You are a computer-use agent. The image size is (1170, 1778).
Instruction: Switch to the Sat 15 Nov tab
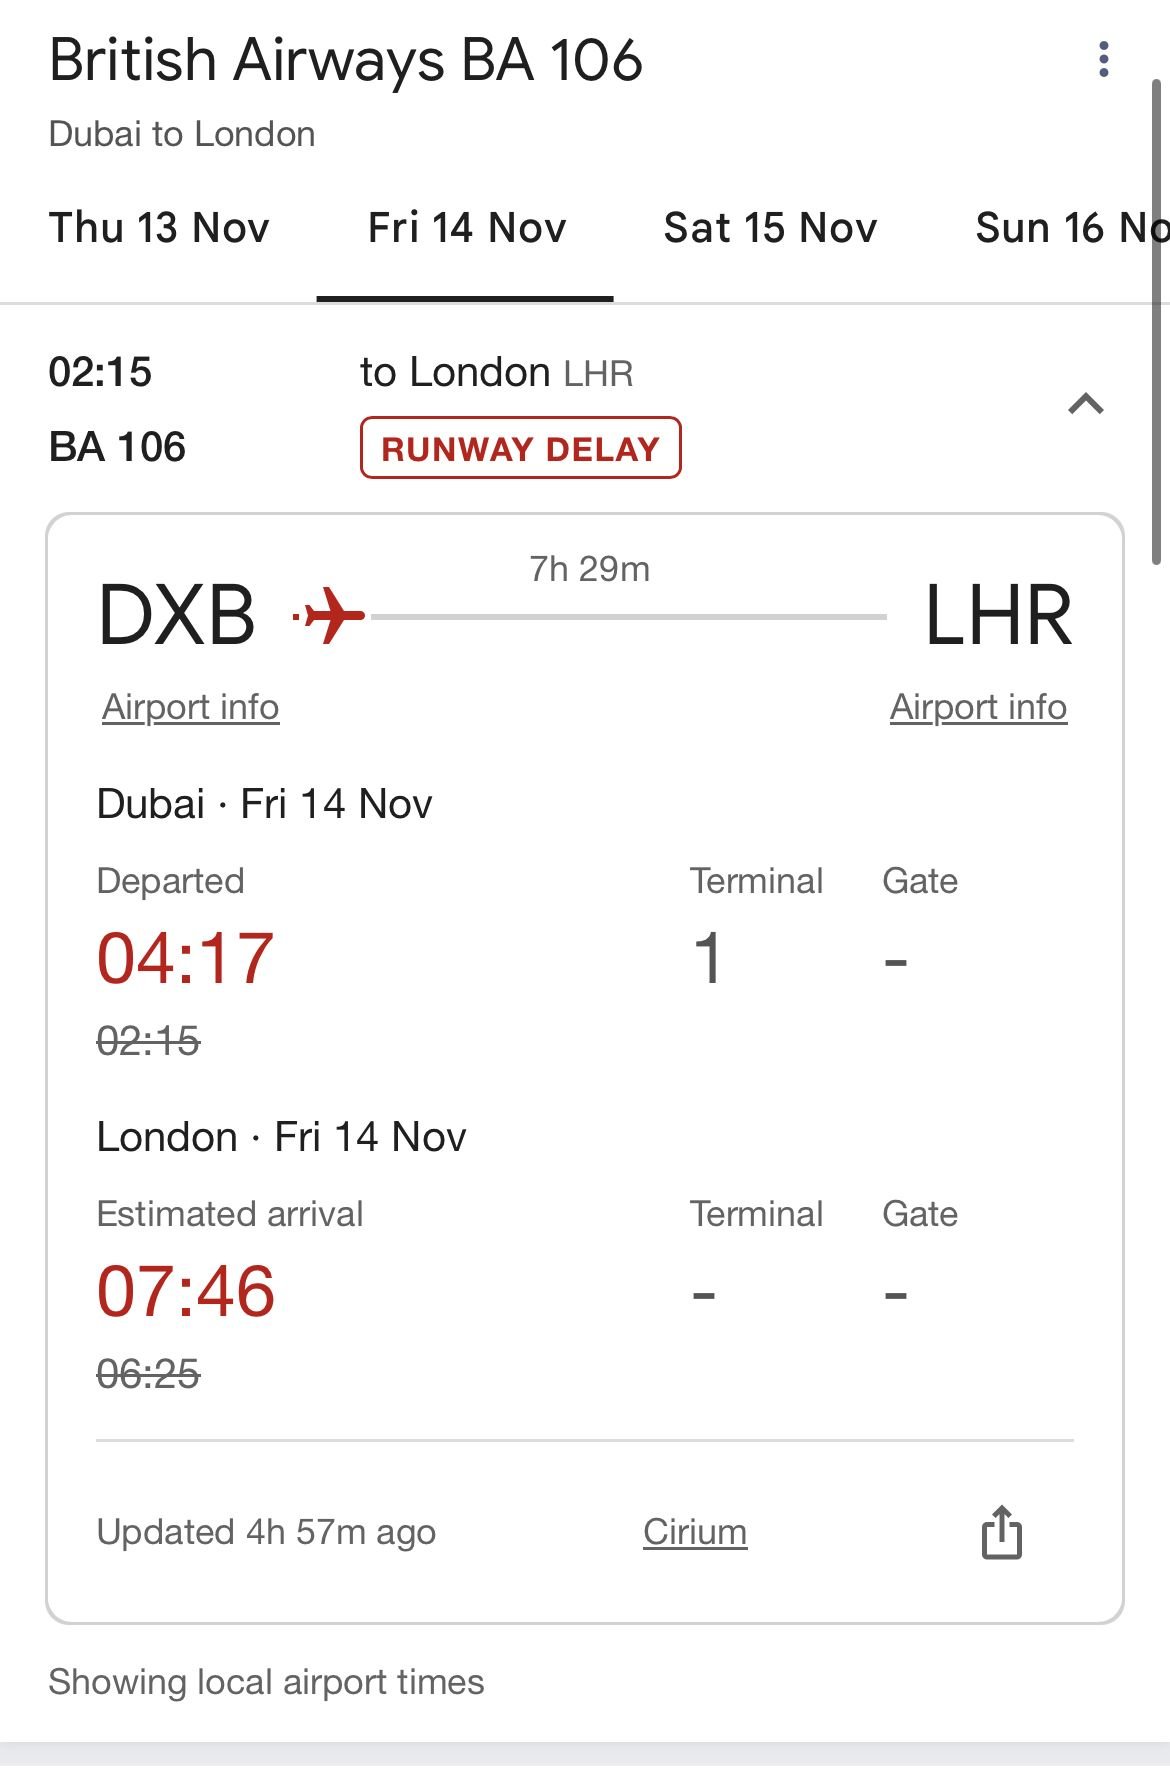770,228
